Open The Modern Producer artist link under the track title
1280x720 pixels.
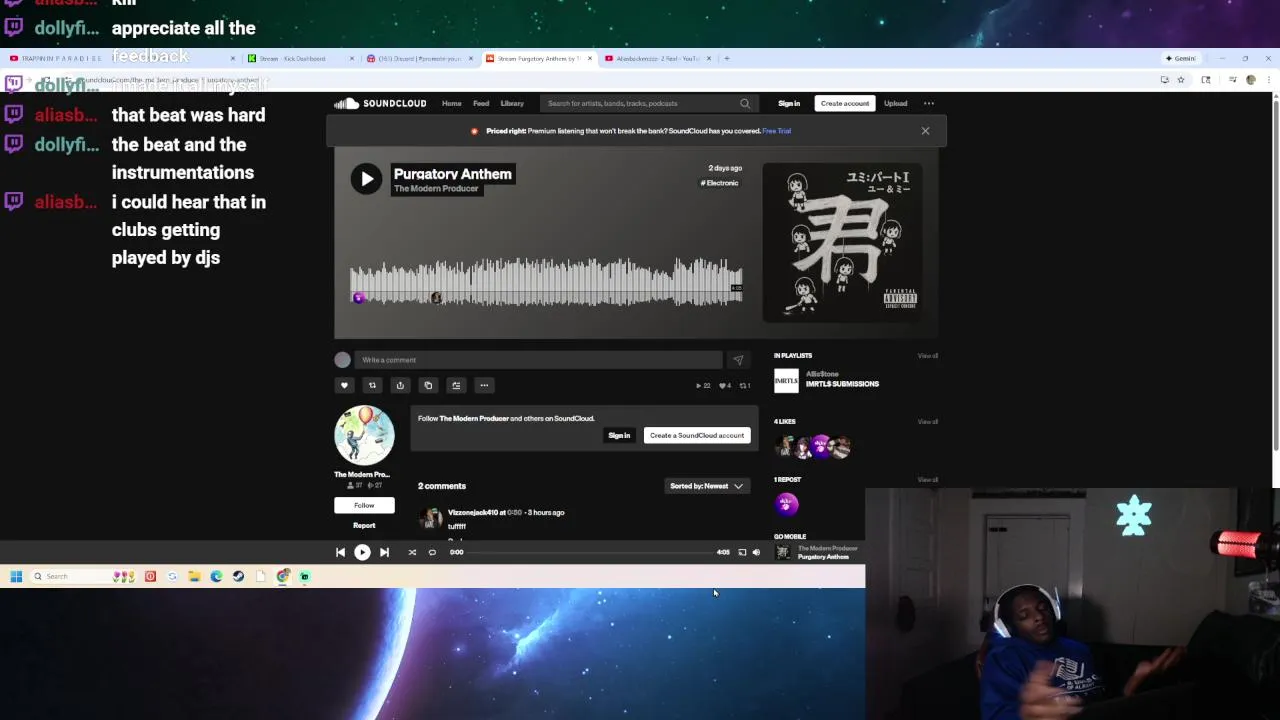[436, 189]
